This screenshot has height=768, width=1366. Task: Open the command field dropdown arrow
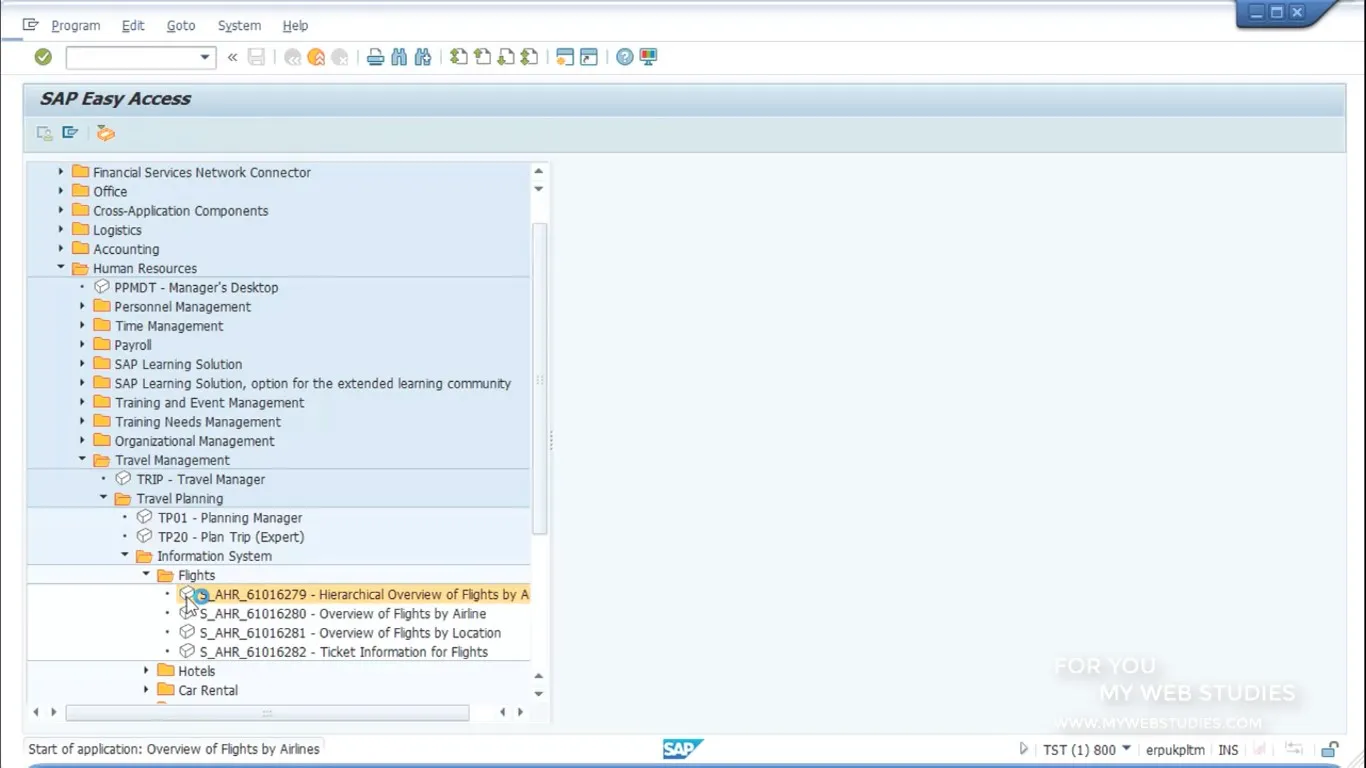(x=205, y=57)
